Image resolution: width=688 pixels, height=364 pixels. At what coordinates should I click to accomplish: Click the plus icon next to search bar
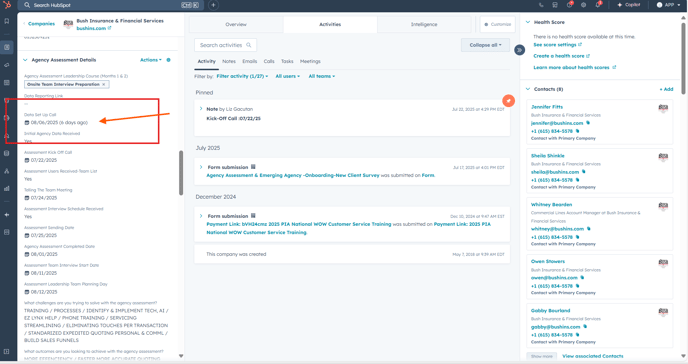213,5
